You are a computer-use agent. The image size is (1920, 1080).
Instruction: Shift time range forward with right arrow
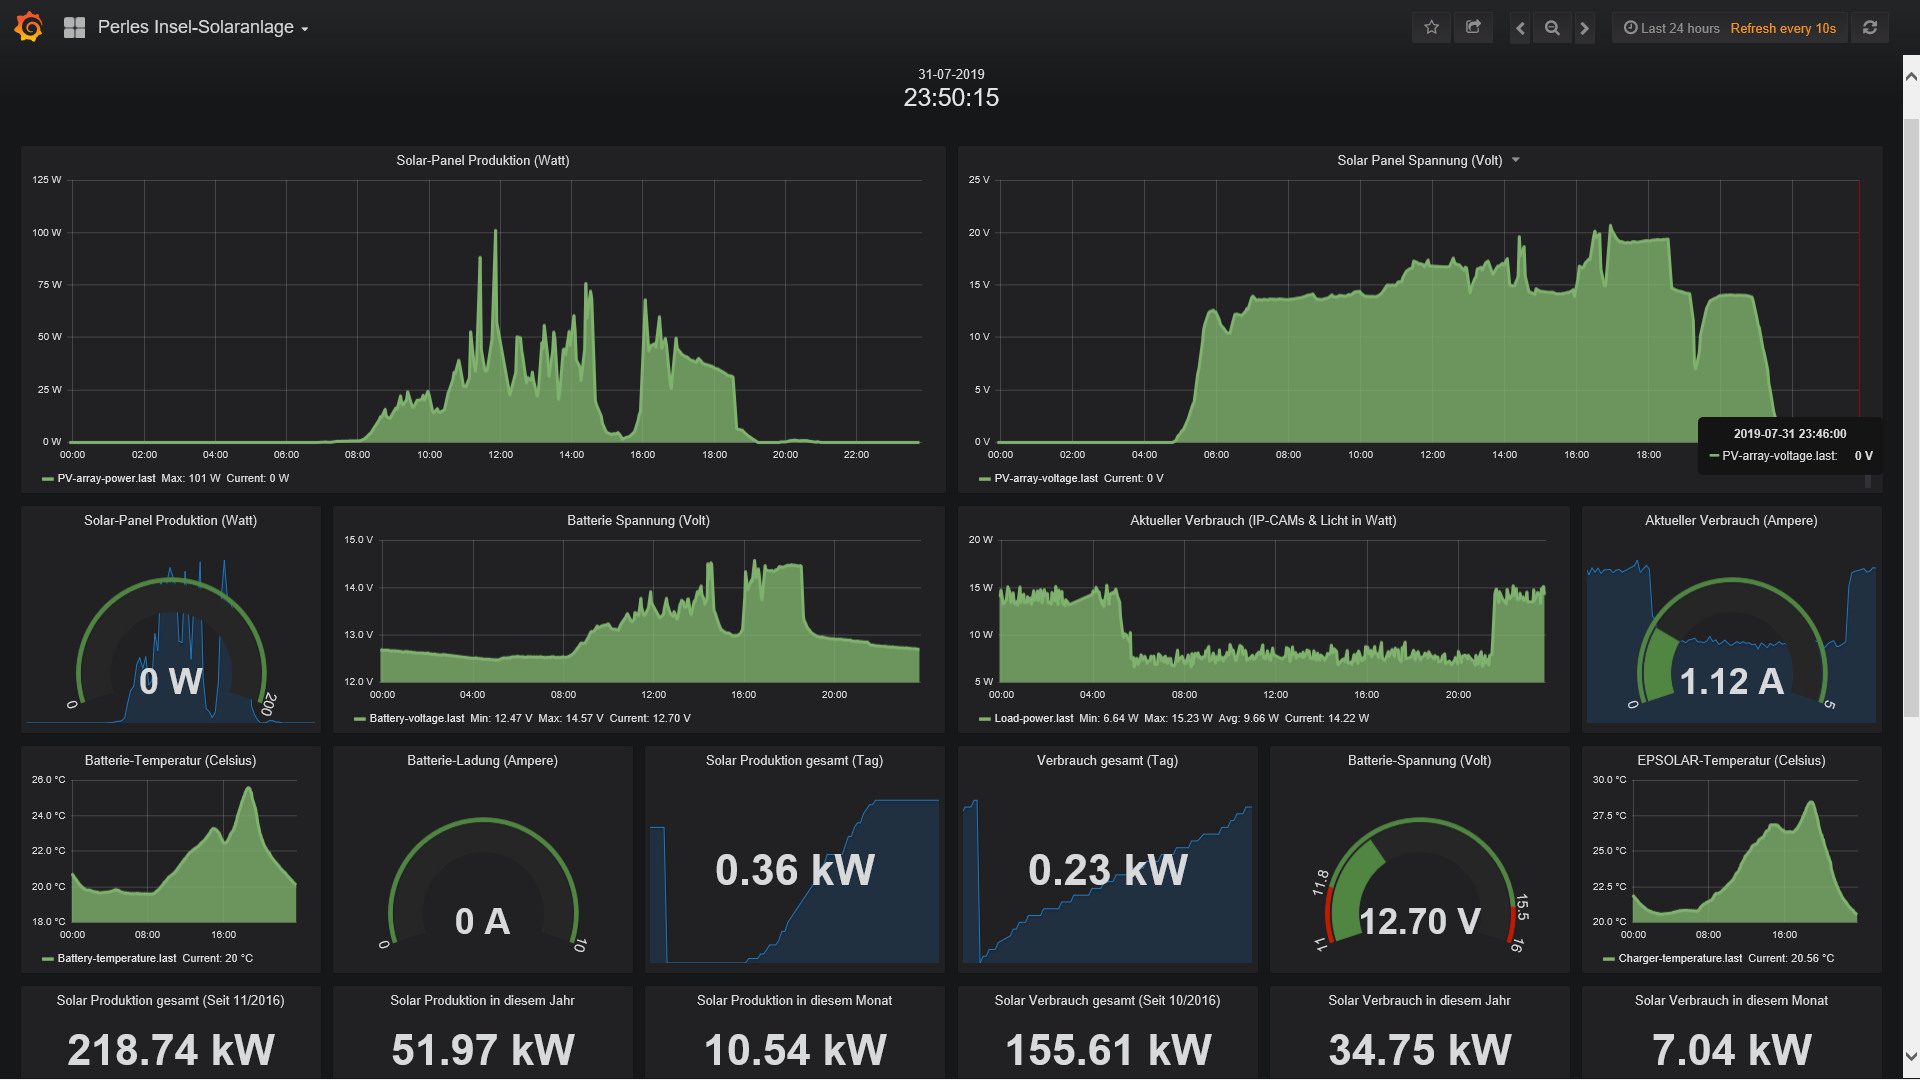1584,28
